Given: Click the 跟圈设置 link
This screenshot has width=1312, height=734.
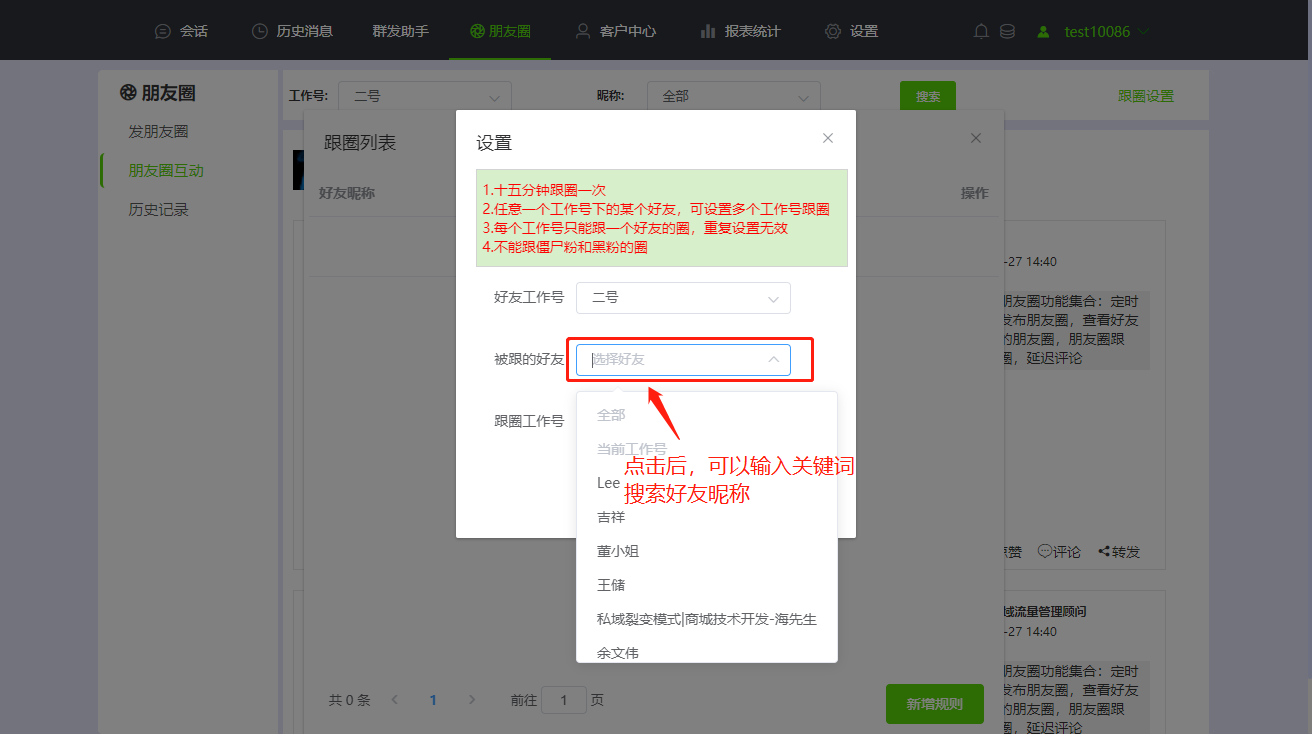Looking at the screenshot, I should (1146, 96).
